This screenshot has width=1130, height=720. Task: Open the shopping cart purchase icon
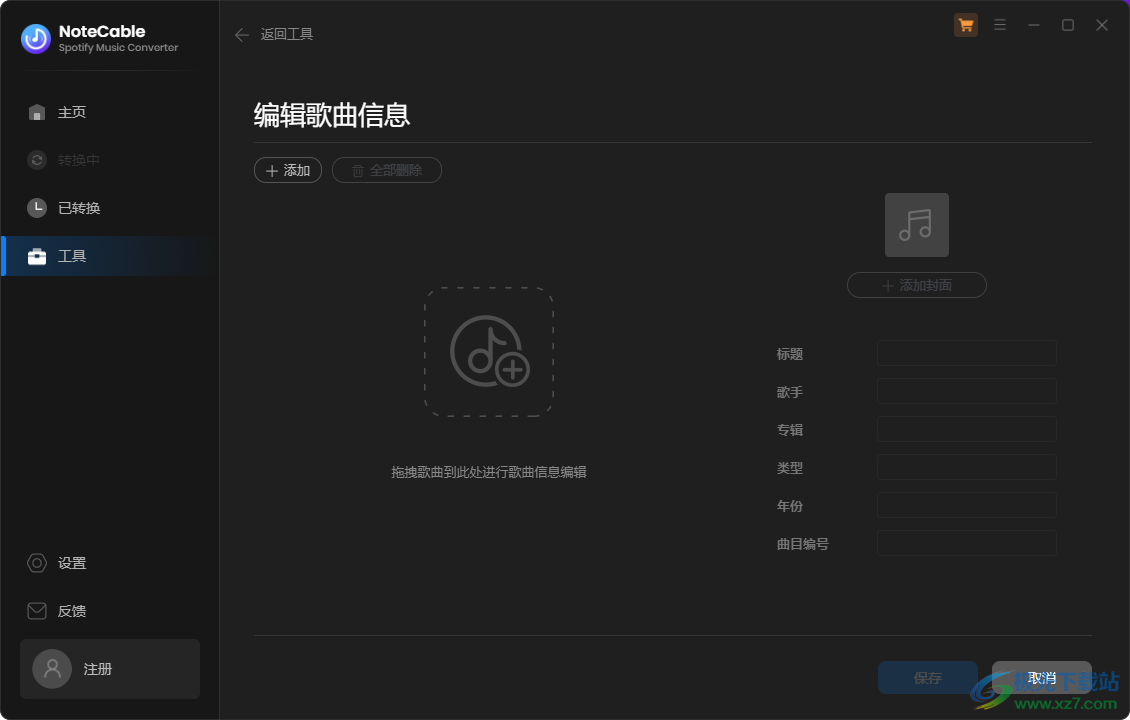pos(966,25)
